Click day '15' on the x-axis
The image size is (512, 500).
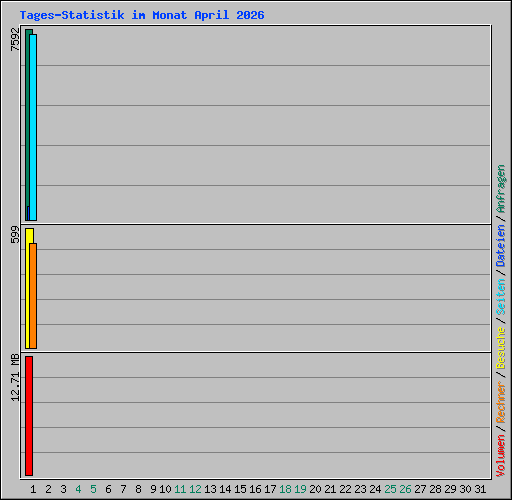pos(240,489)
